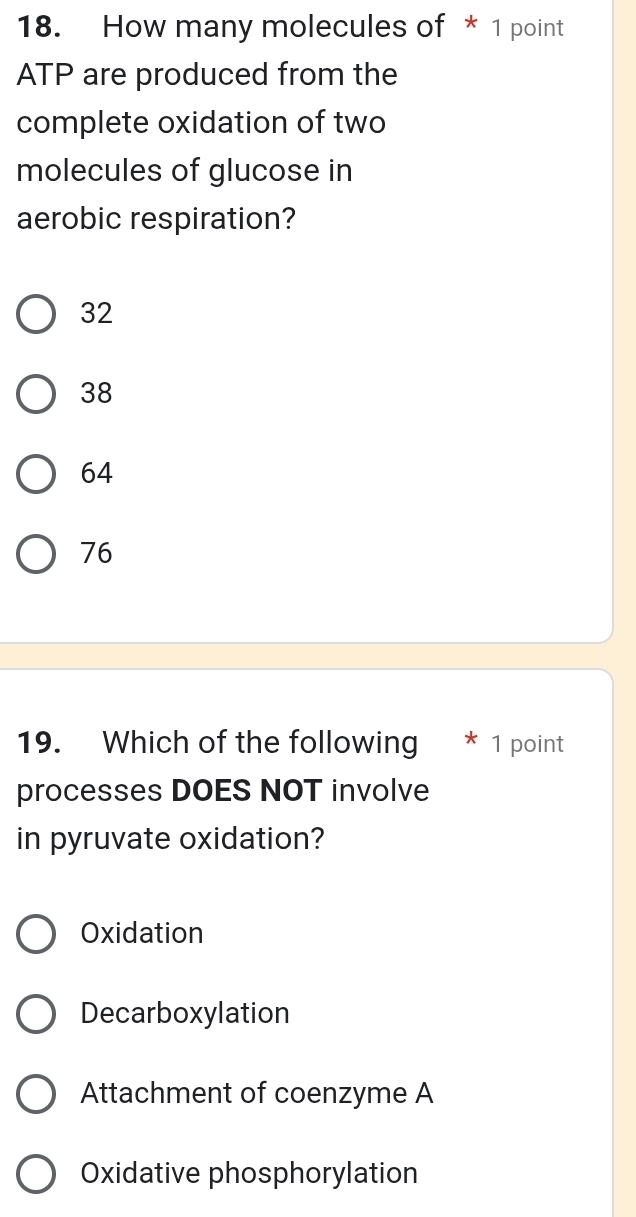
Task: Click the unselected circle beside 32
Action: click(x=36, y=314)
